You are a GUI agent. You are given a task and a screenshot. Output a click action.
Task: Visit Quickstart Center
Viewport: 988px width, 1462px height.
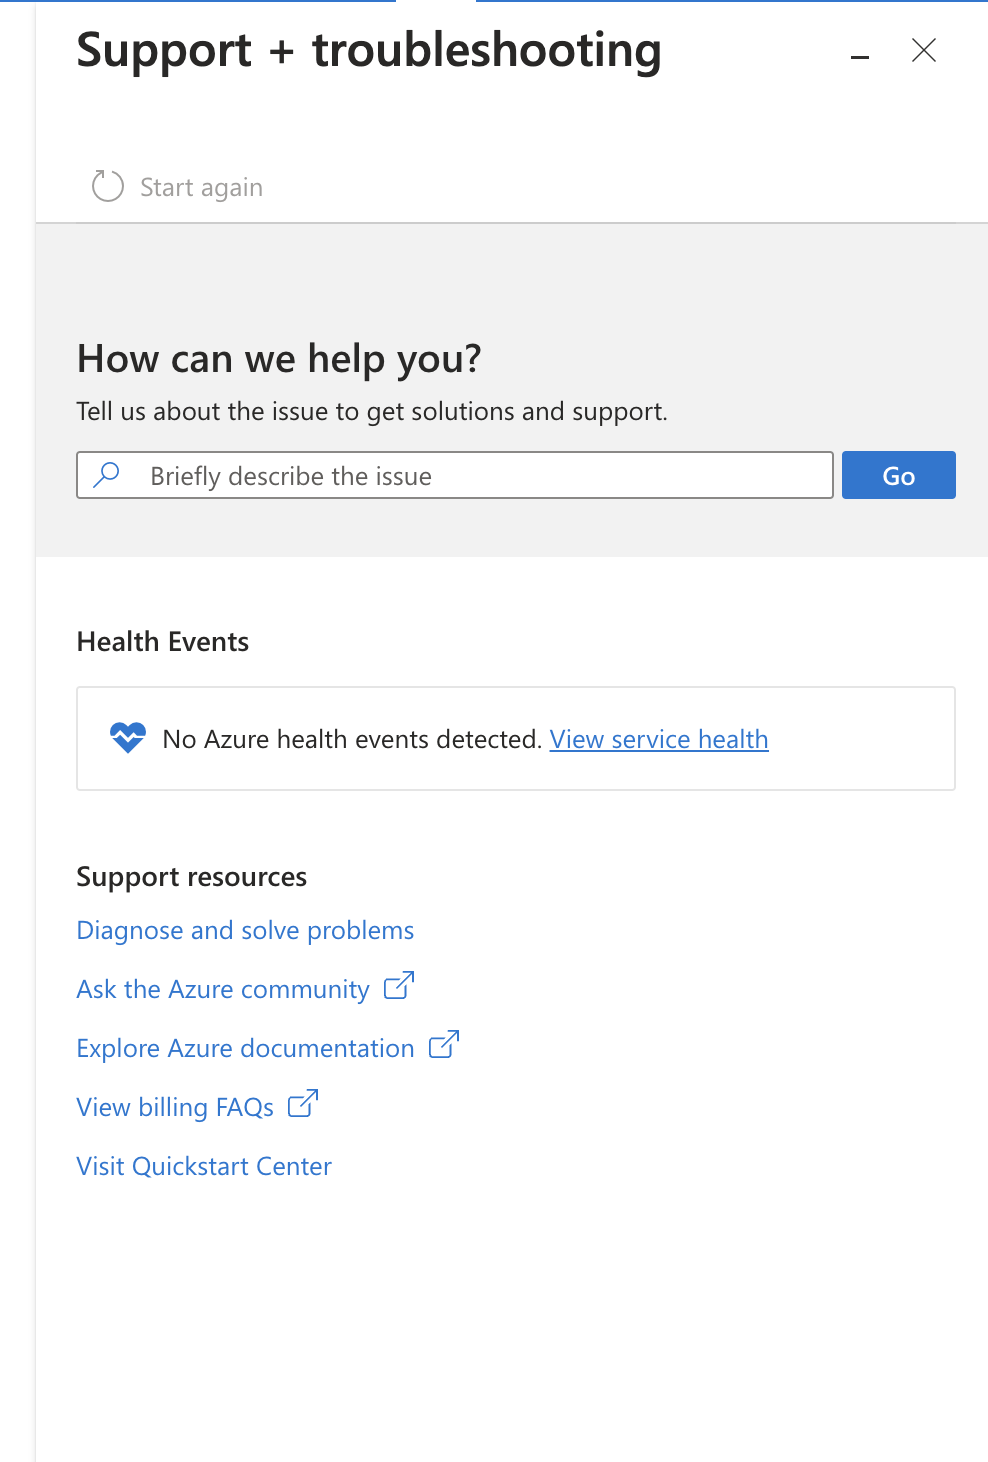204,1166
